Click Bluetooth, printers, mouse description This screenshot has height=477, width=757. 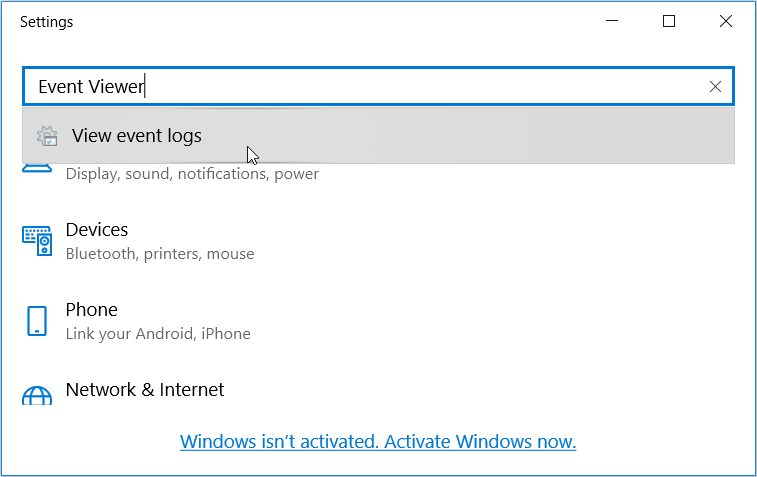tap(160, 254)
